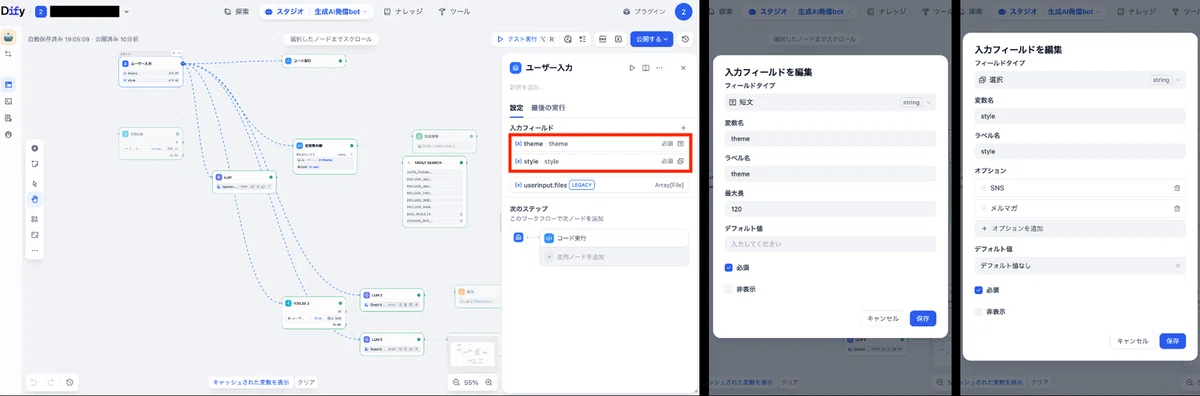
Task: Click the organize nodes tool
Action: pos(35,219)
